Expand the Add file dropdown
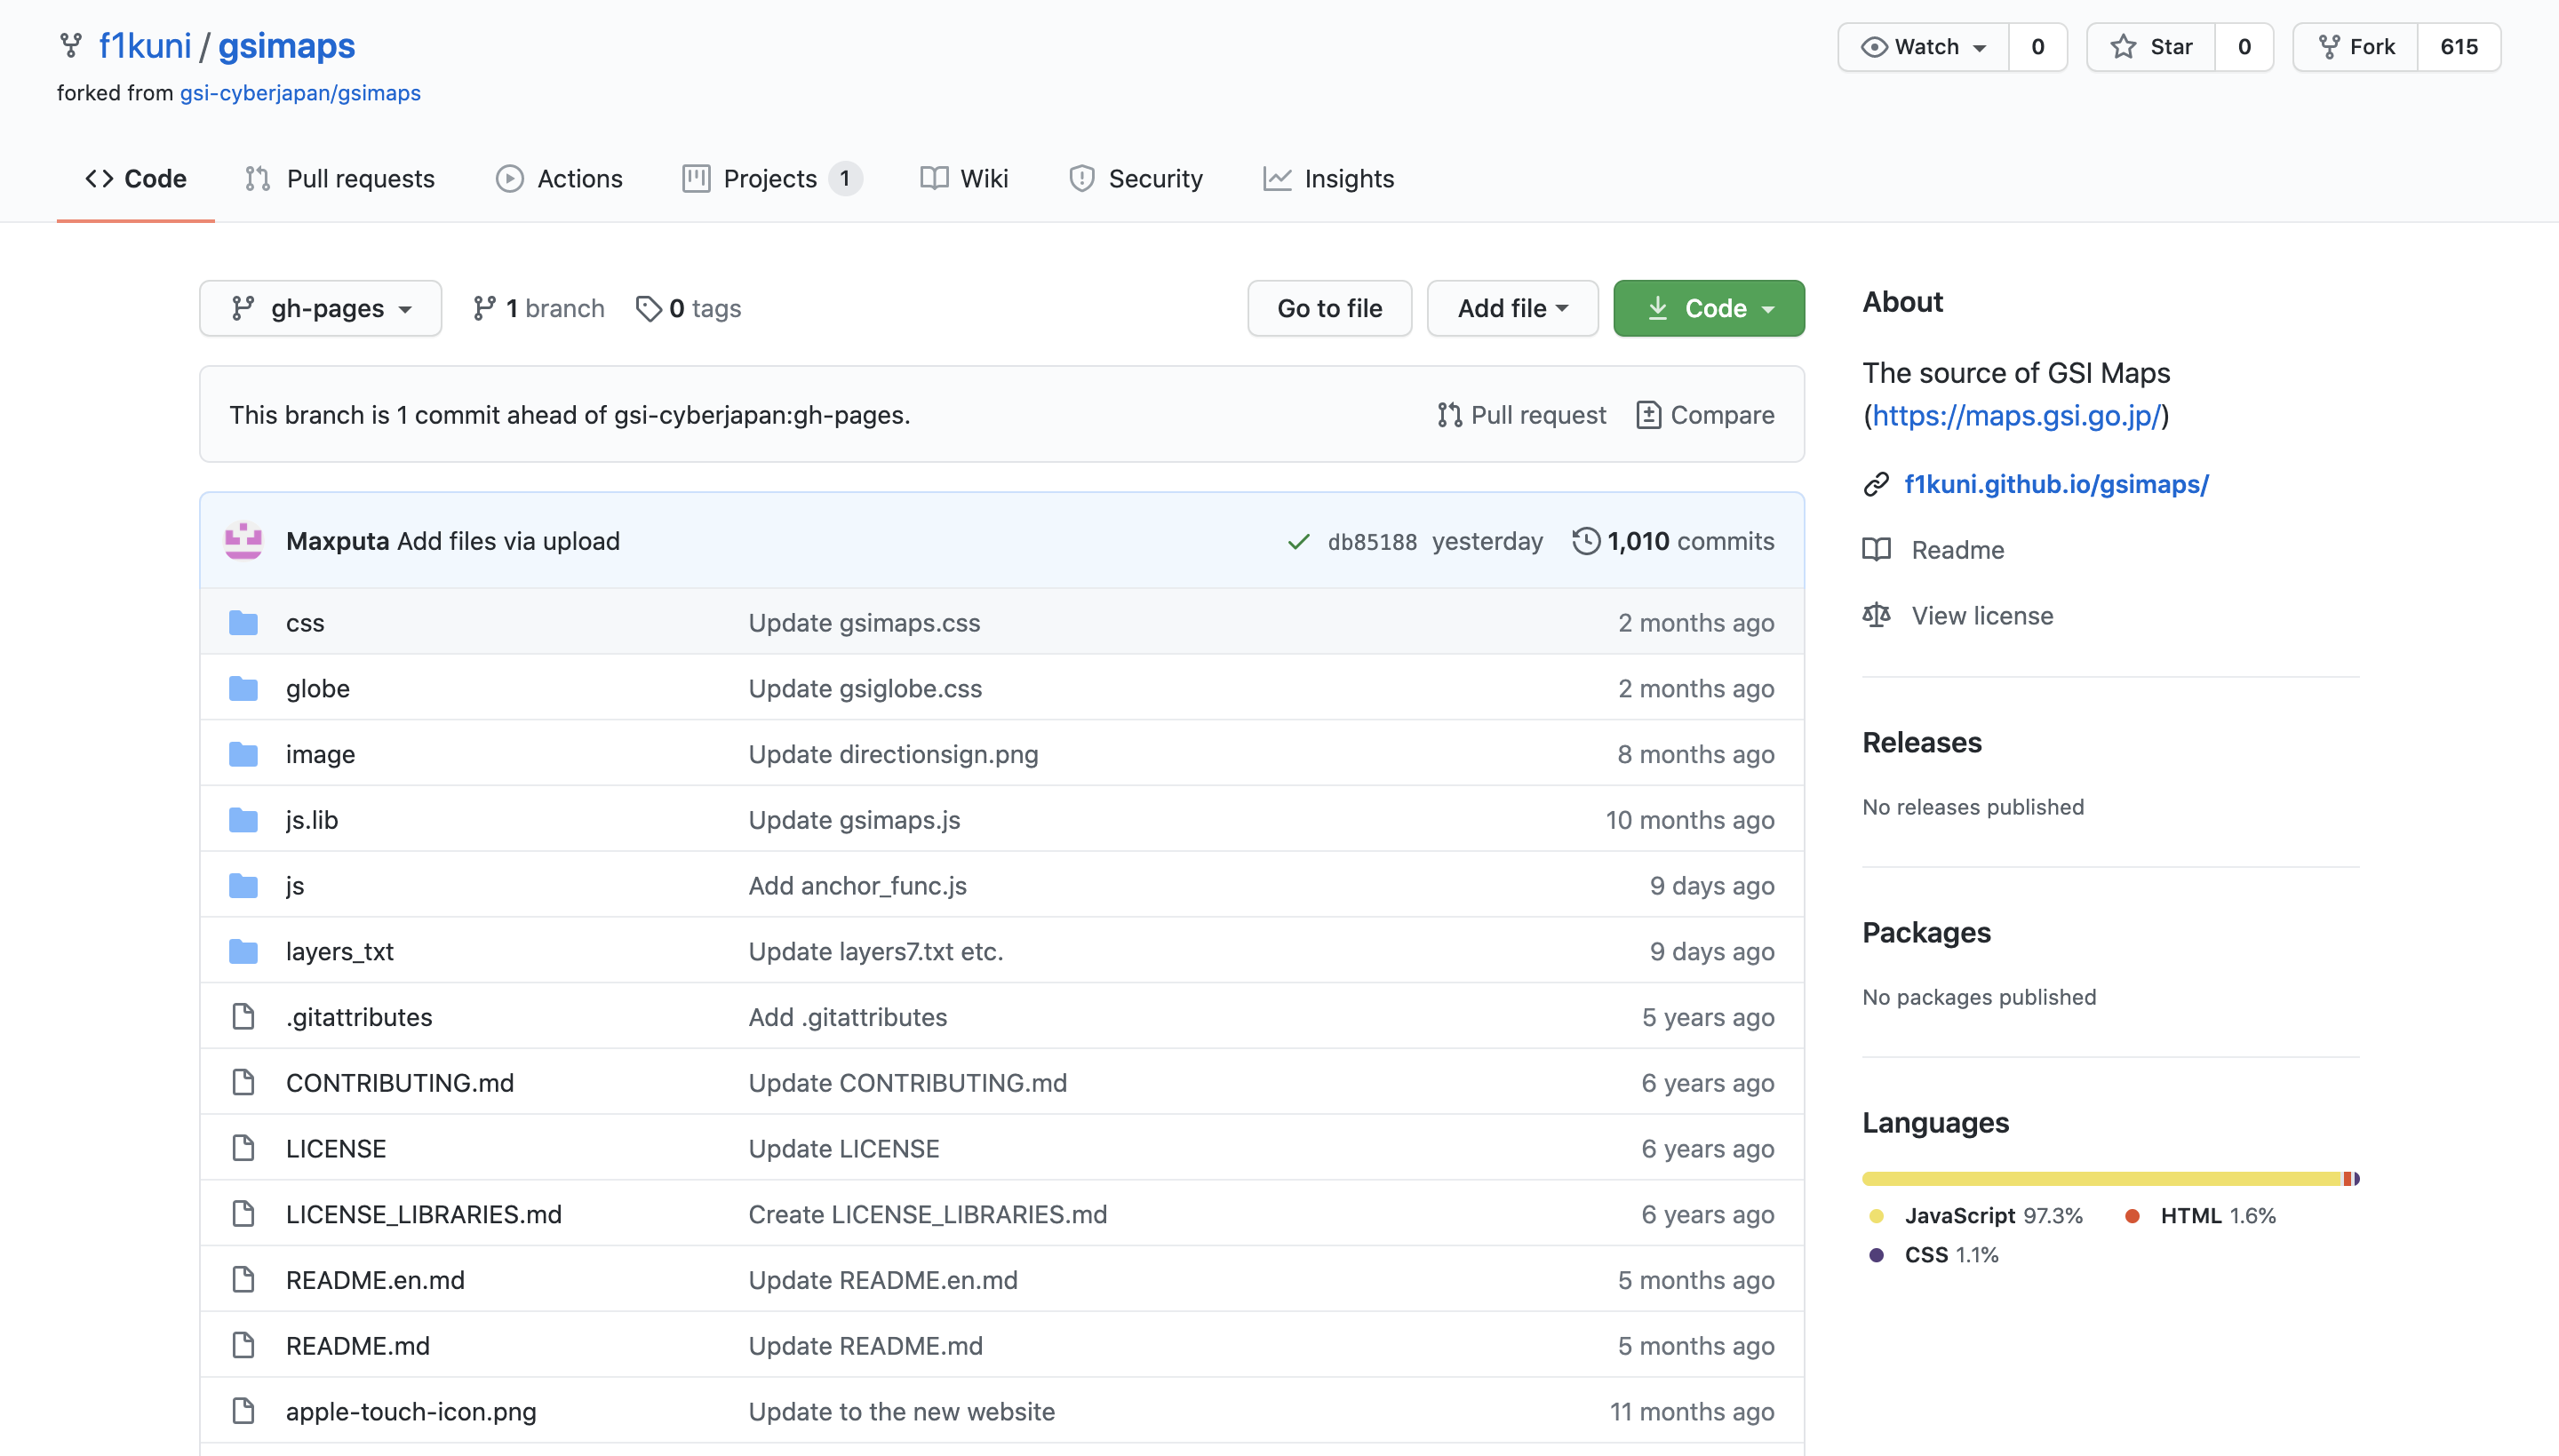The image size is (2559, 1456). [x=1511, y=308]
